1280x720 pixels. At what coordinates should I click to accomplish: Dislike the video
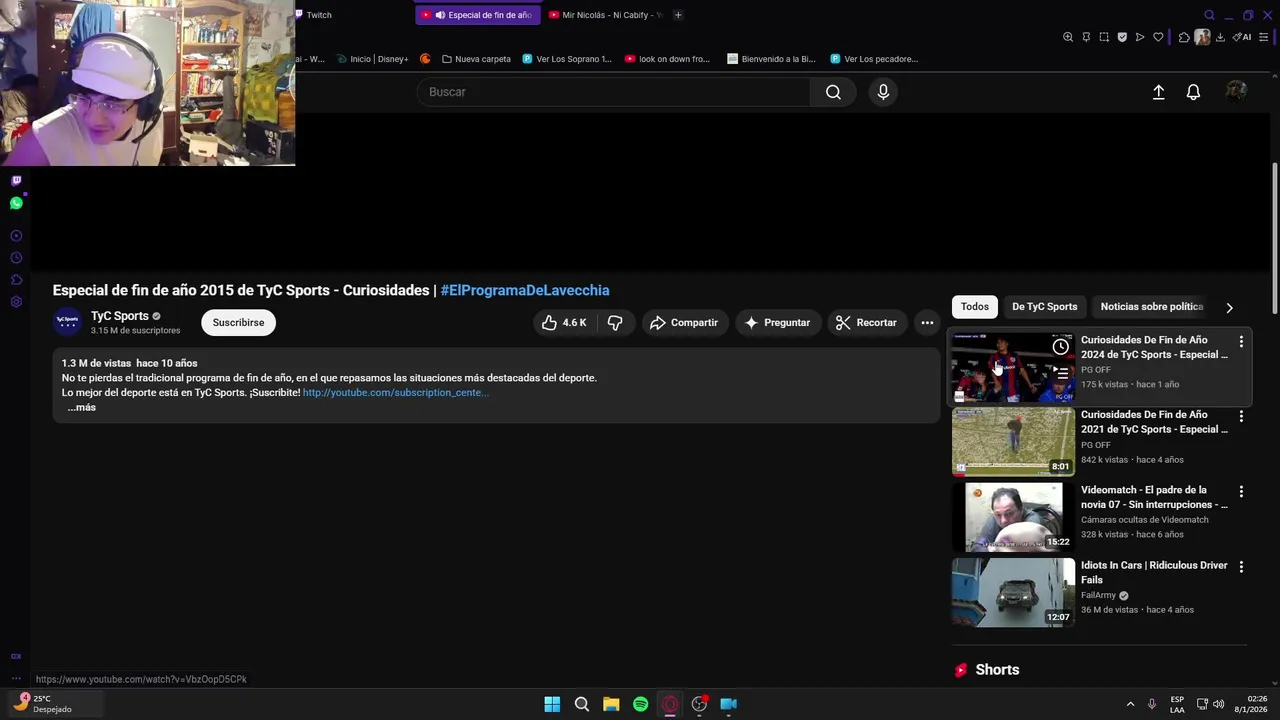tap(615, 322)
